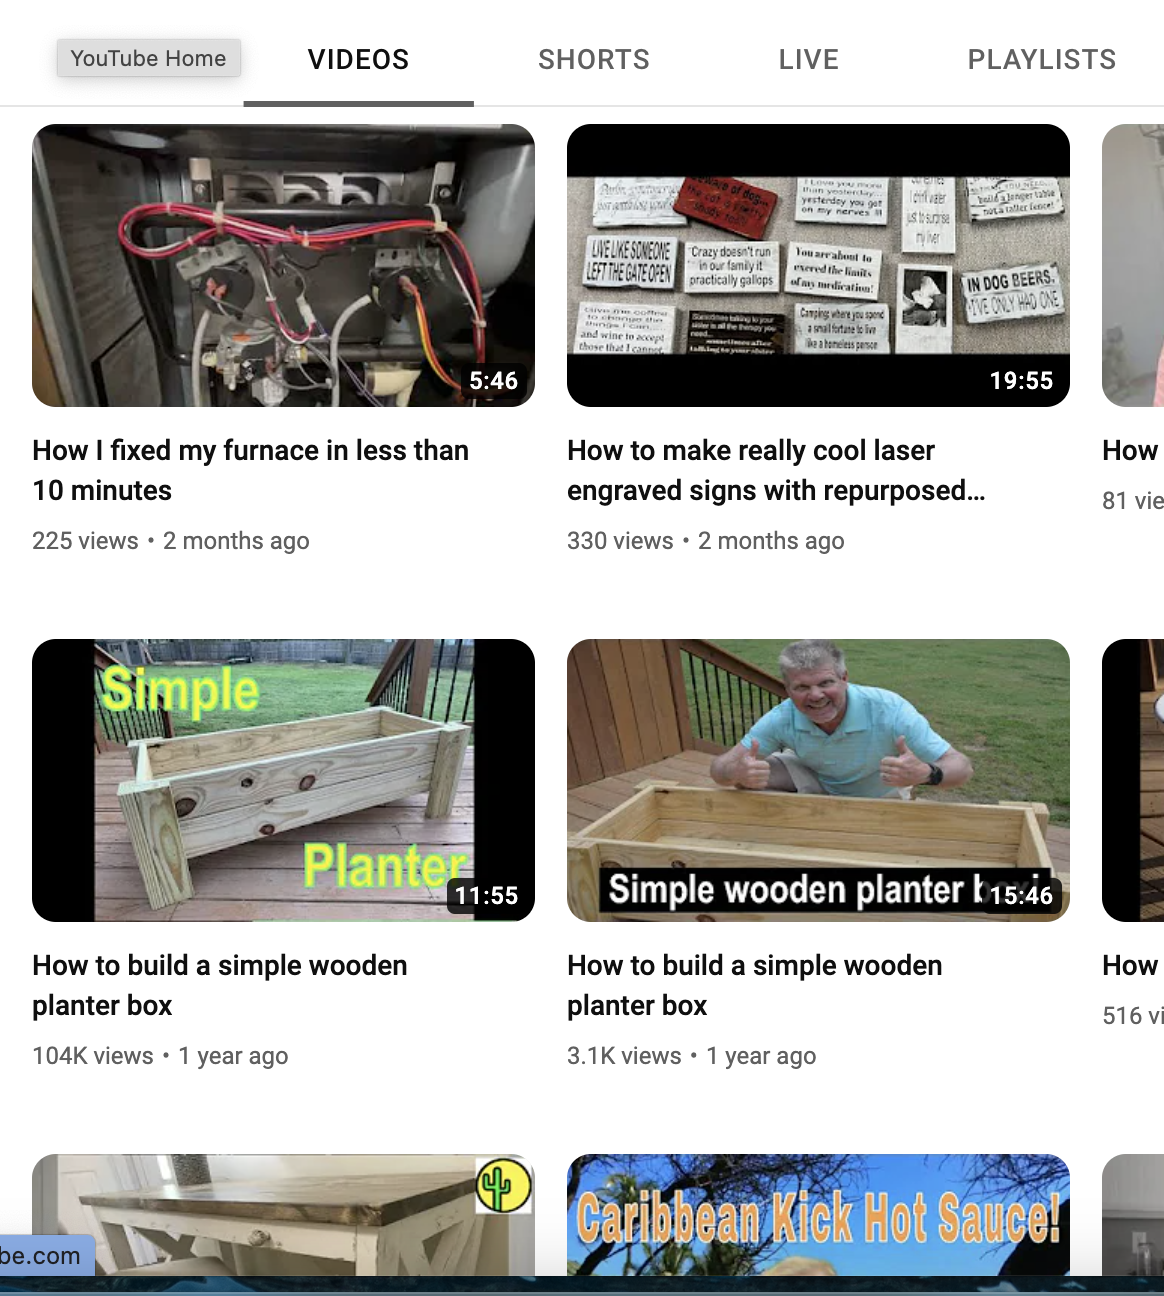Click the 'How to make really cool laser engraved signs' title
This screenshot has width=1164, height=1296.
pos(776,470)
